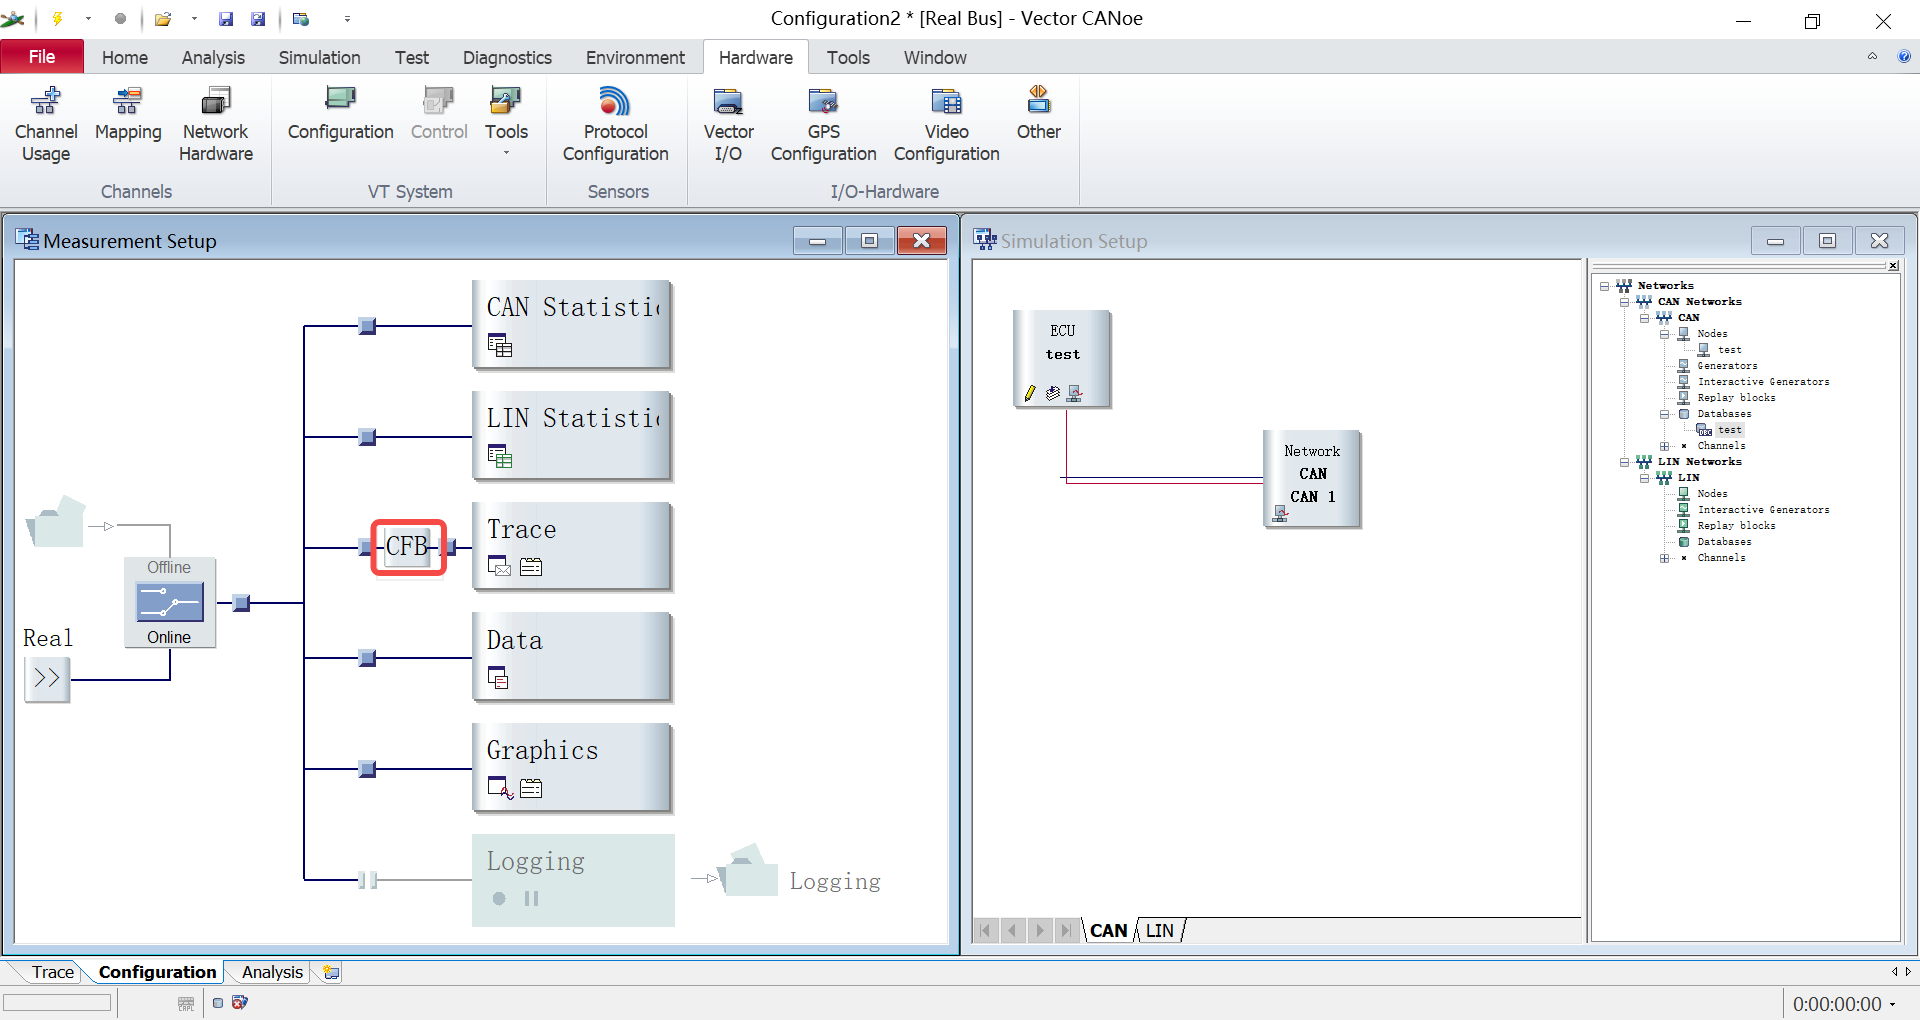Toggle the Offline/Online mode switch
The image size is (1920, 1020).
(170, 603)
